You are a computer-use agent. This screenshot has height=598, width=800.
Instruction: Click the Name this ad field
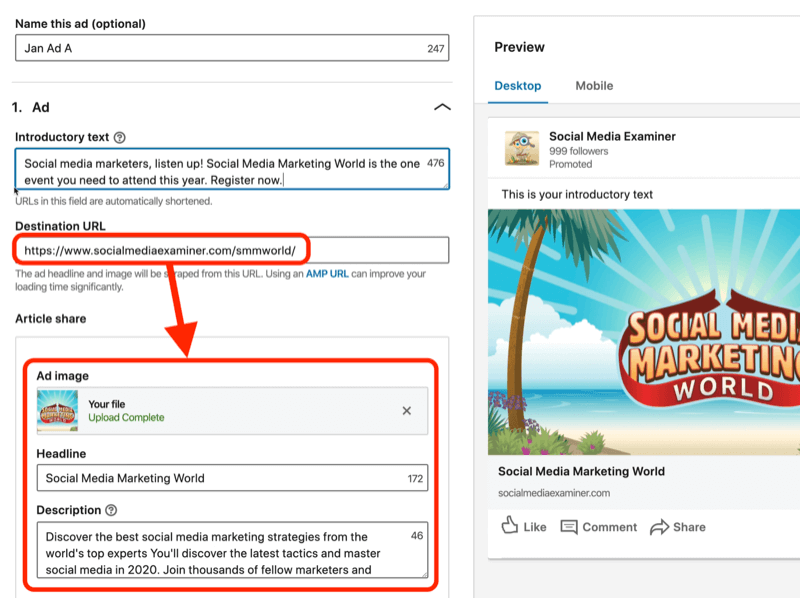pyautogui.click(x=232, y=48)
